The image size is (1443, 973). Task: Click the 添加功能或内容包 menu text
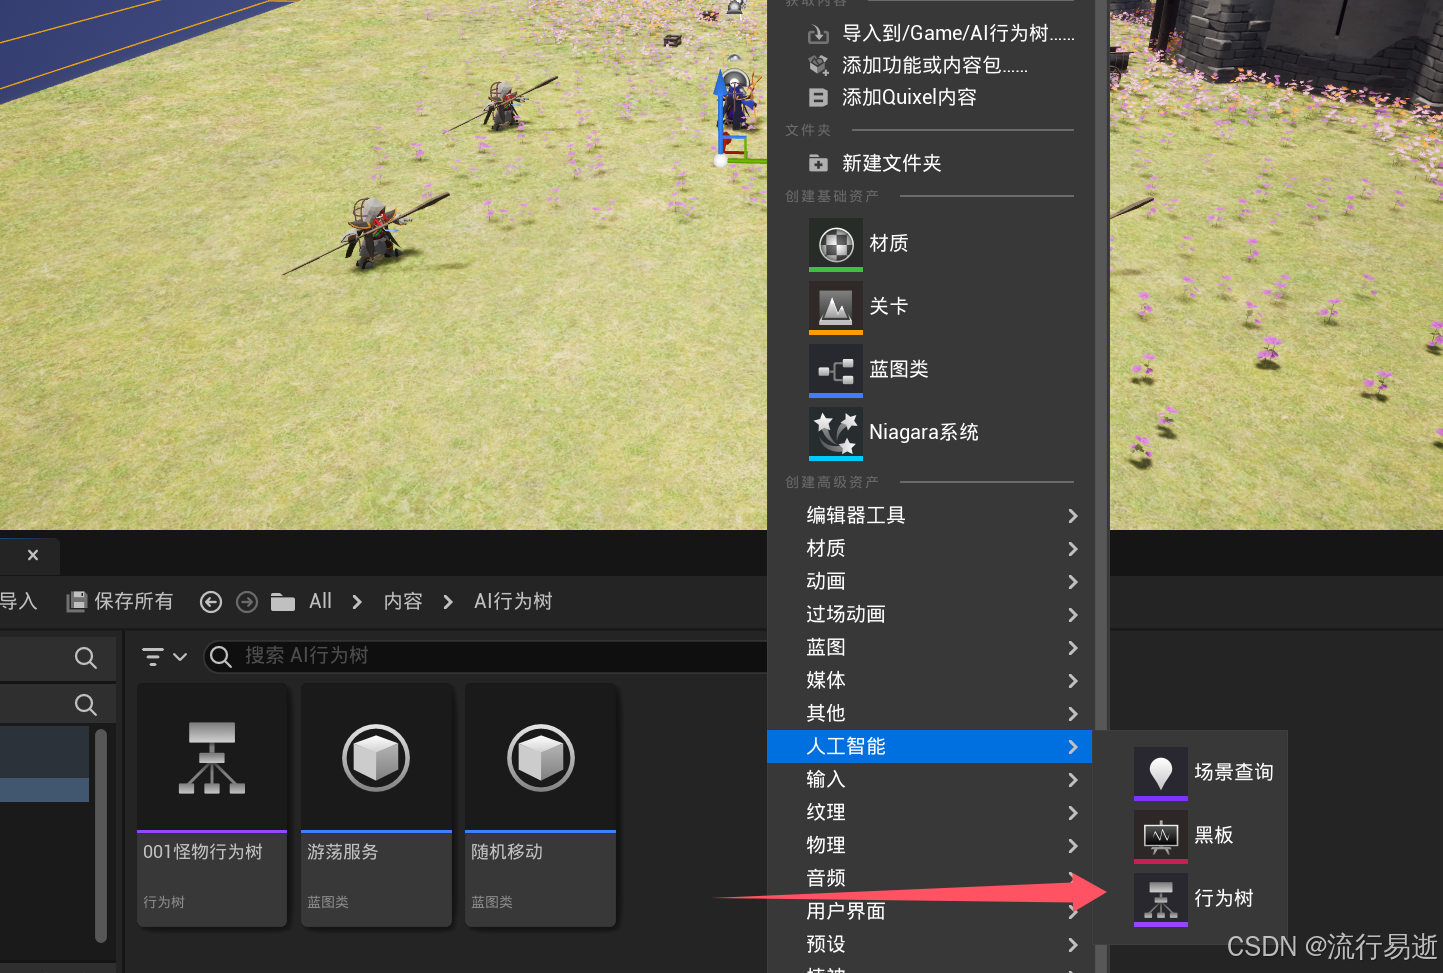click(934, 66)
